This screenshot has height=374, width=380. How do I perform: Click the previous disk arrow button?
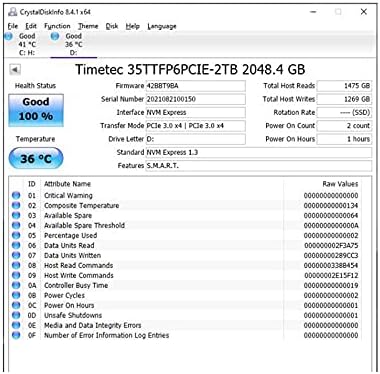15,70
